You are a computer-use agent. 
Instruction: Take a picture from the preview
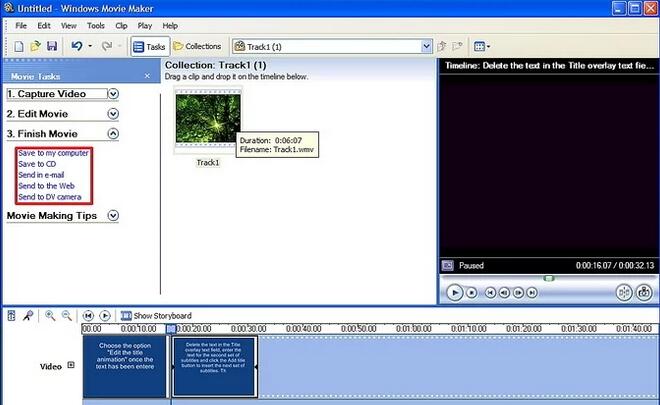pyautogui.click(x=644, y=292)
